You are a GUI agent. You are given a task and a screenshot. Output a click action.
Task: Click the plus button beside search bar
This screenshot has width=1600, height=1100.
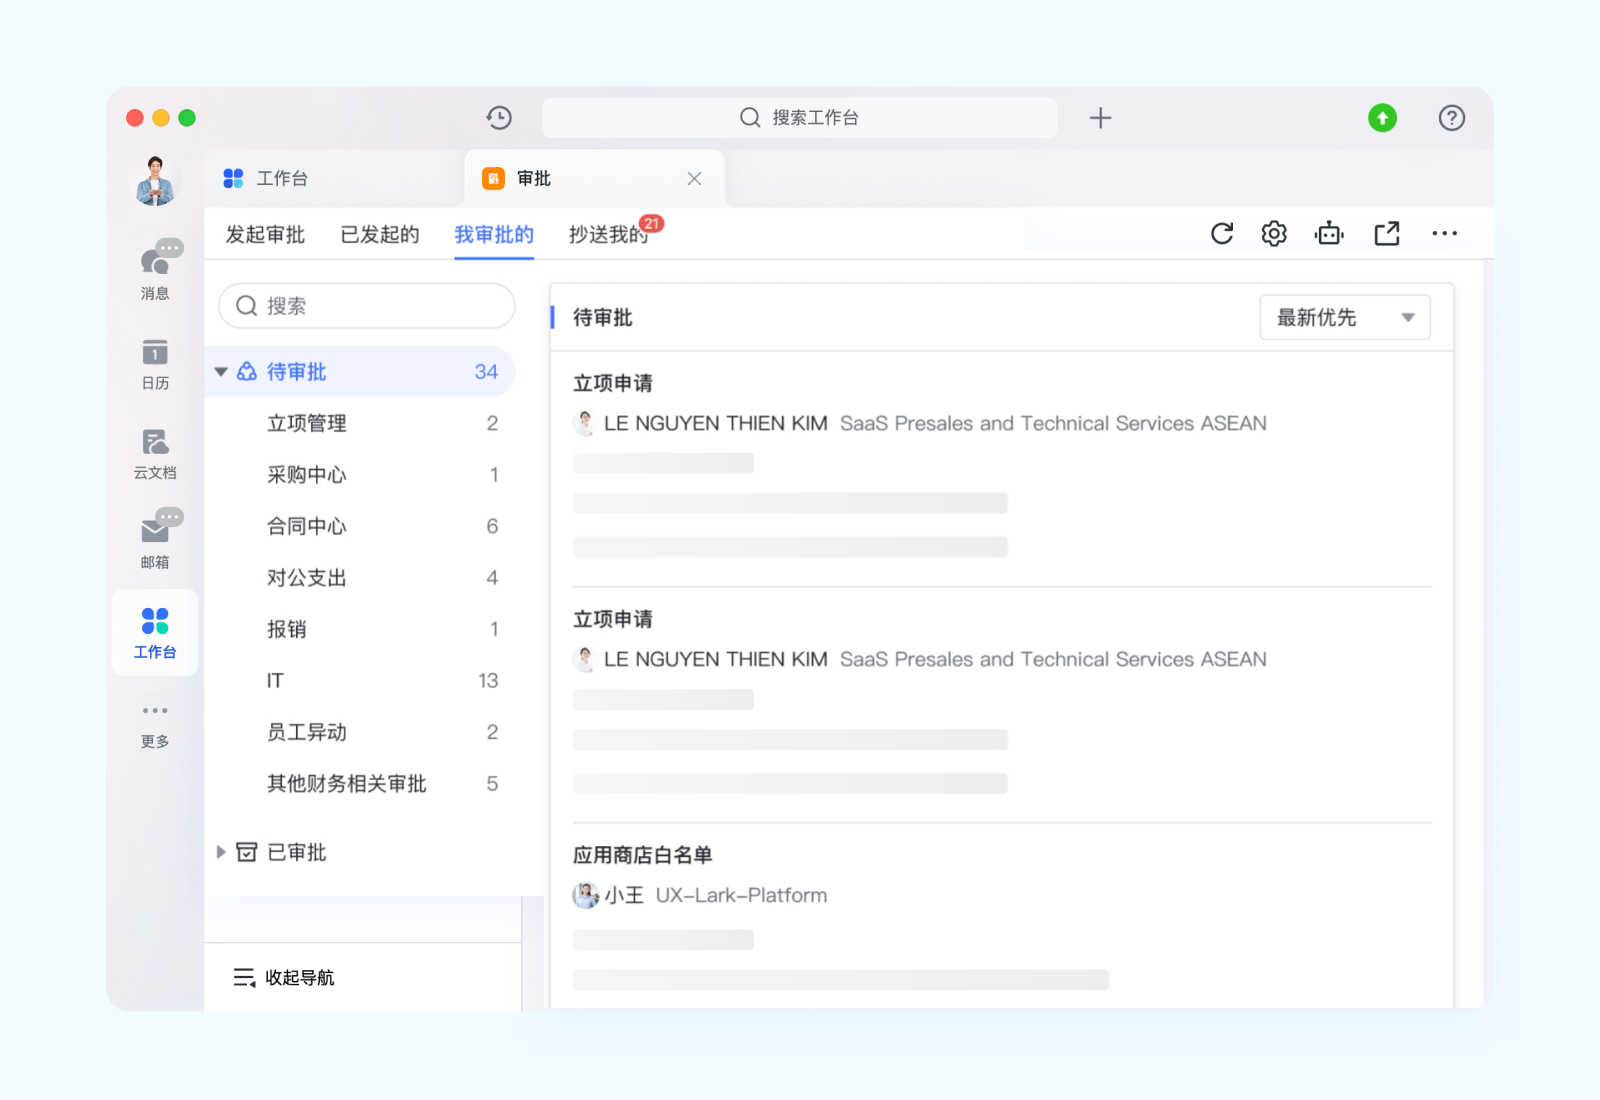(1100, 118)
